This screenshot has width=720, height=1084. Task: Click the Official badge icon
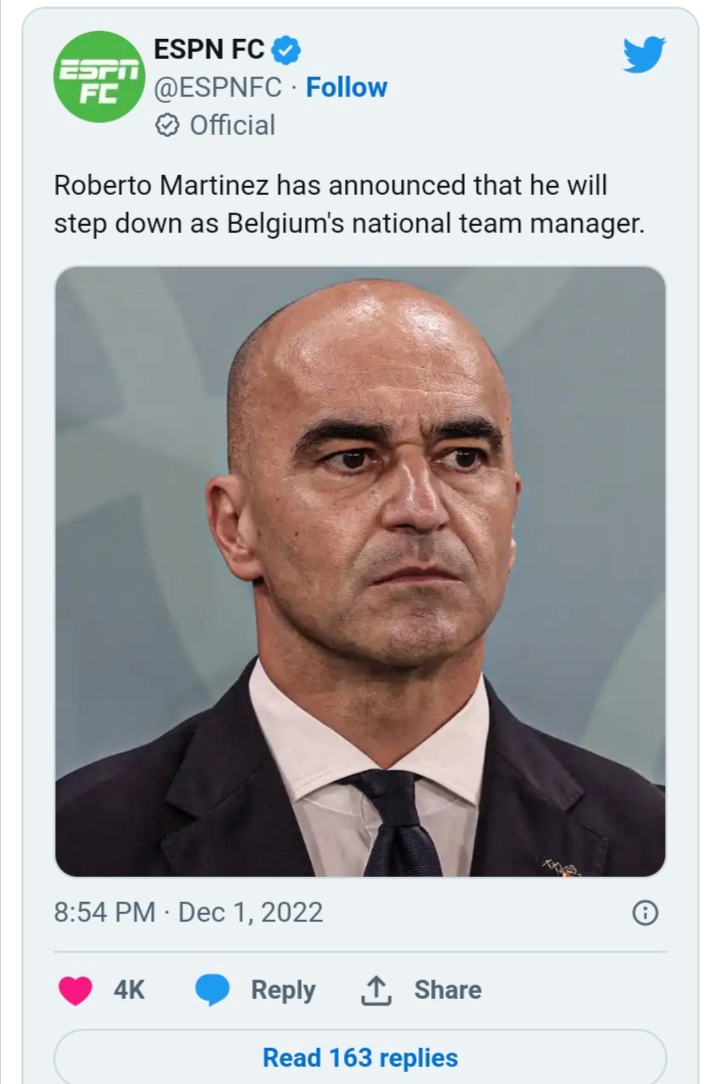(167, 125)
